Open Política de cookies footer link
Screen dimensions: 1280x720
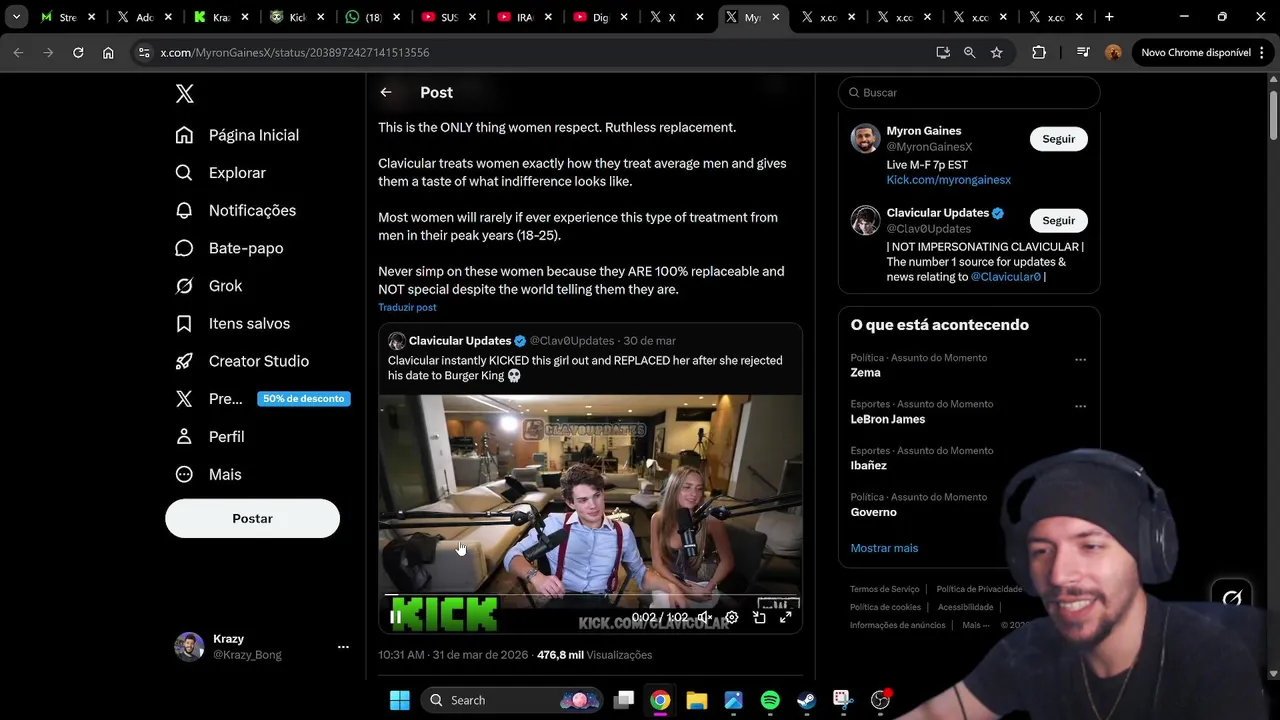tap(885, 607)
